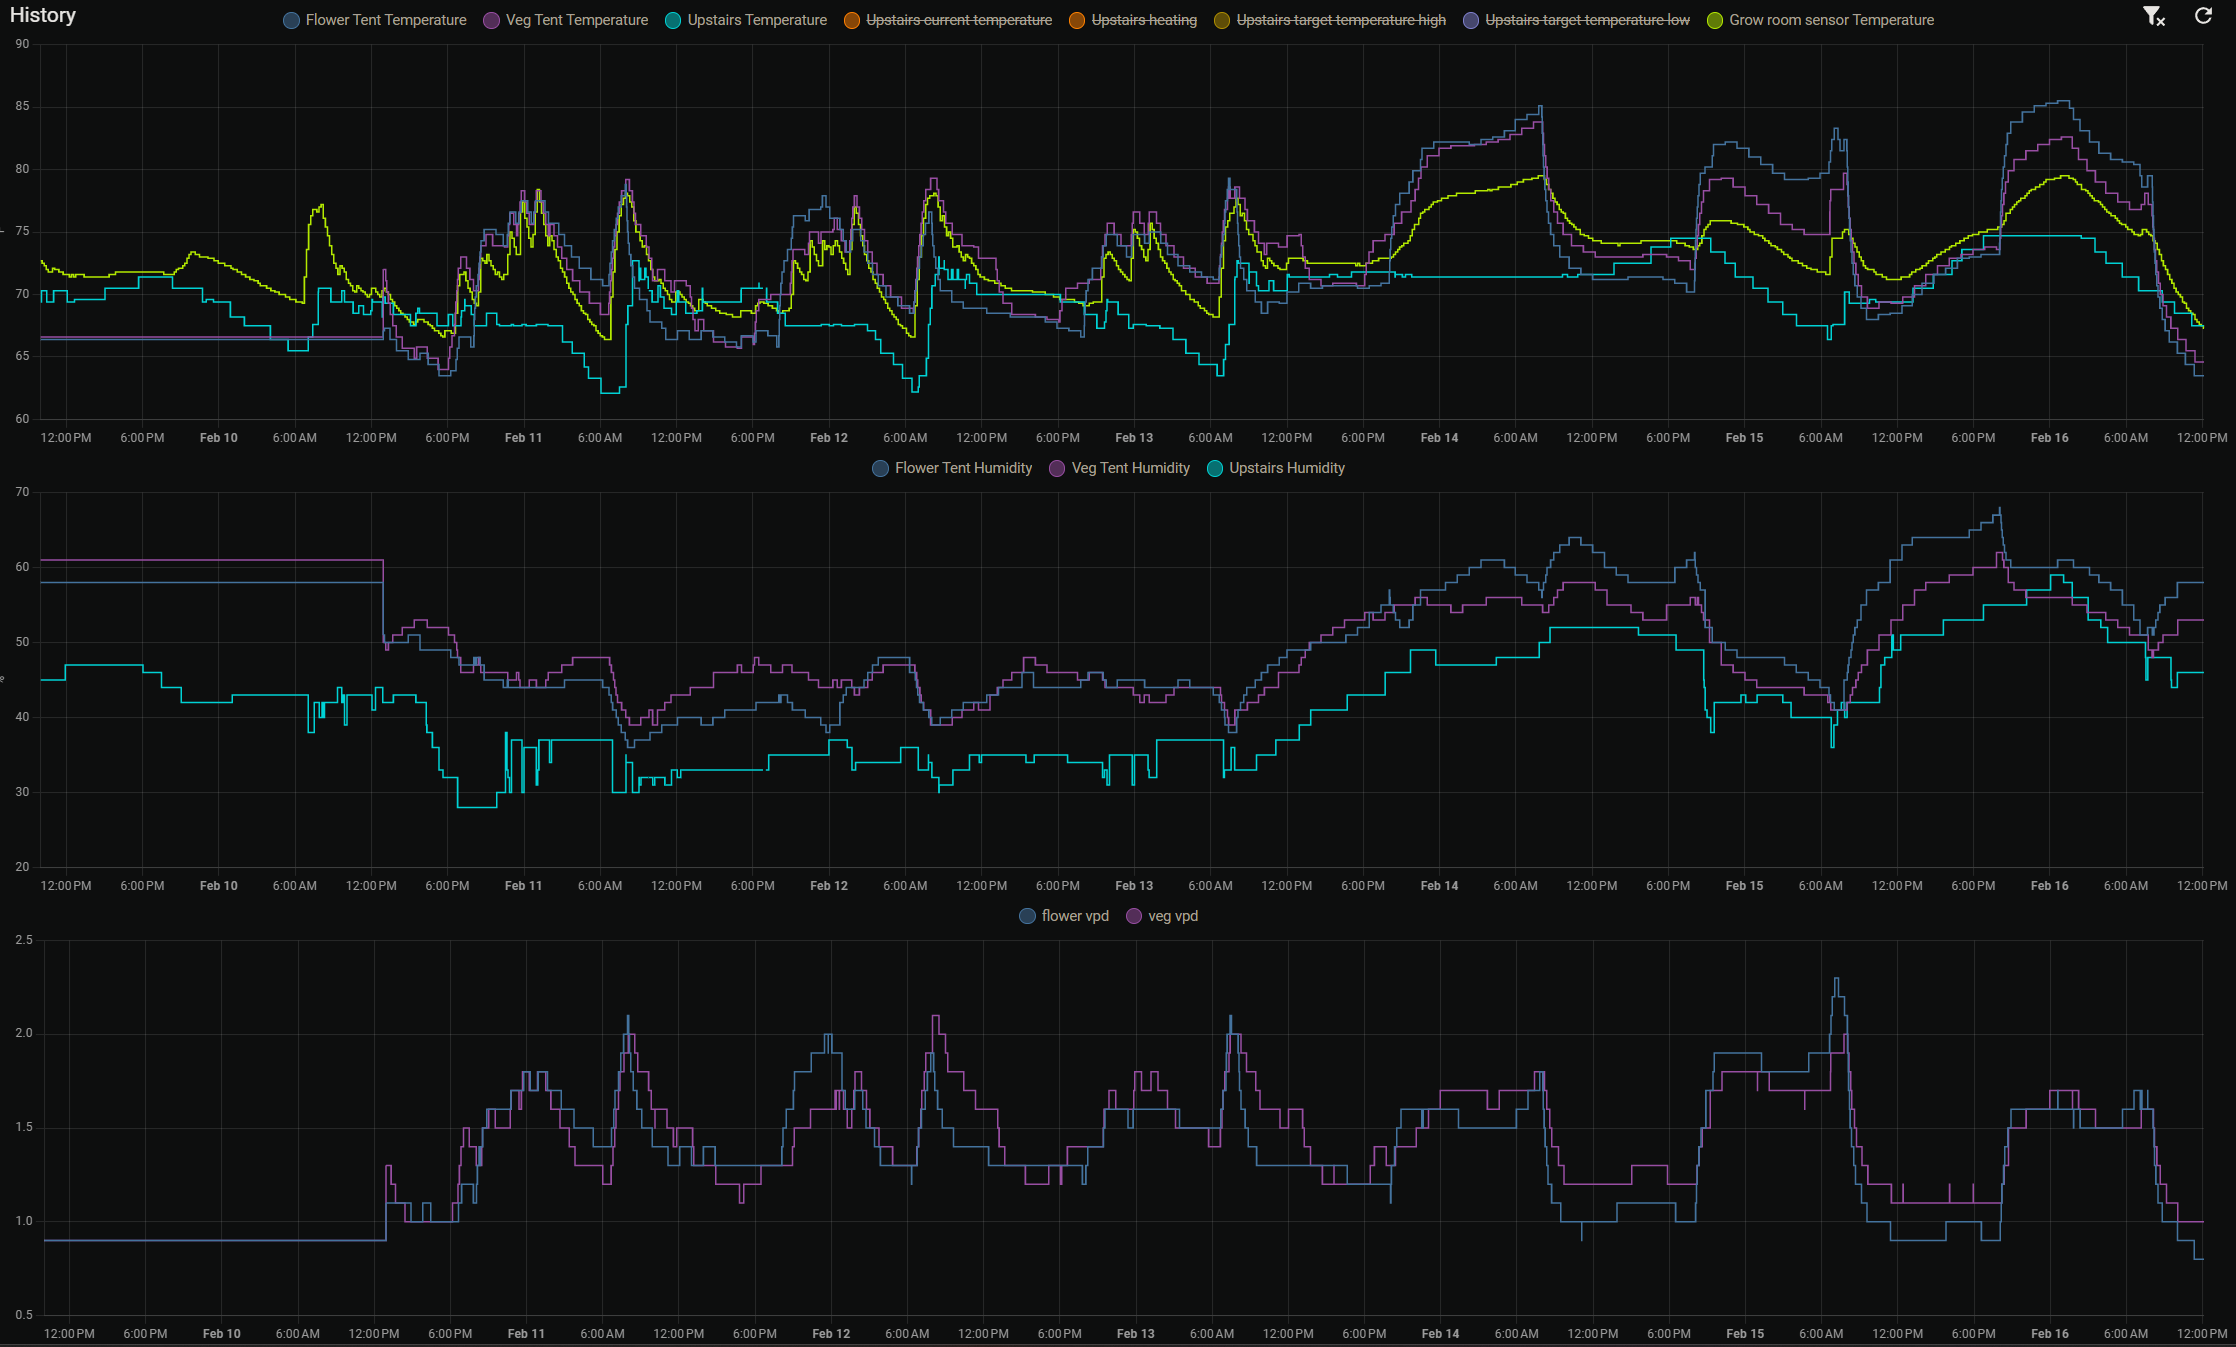
Task: Show Upstairs current temperature series
Action: (958, 20)
